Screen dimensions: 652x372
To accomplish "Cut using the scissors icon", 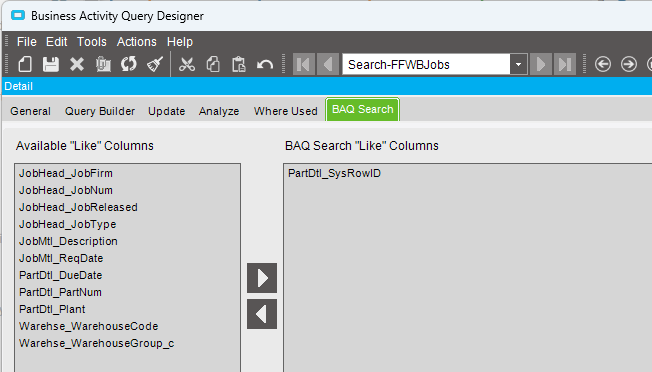I will tap(187, 64).
